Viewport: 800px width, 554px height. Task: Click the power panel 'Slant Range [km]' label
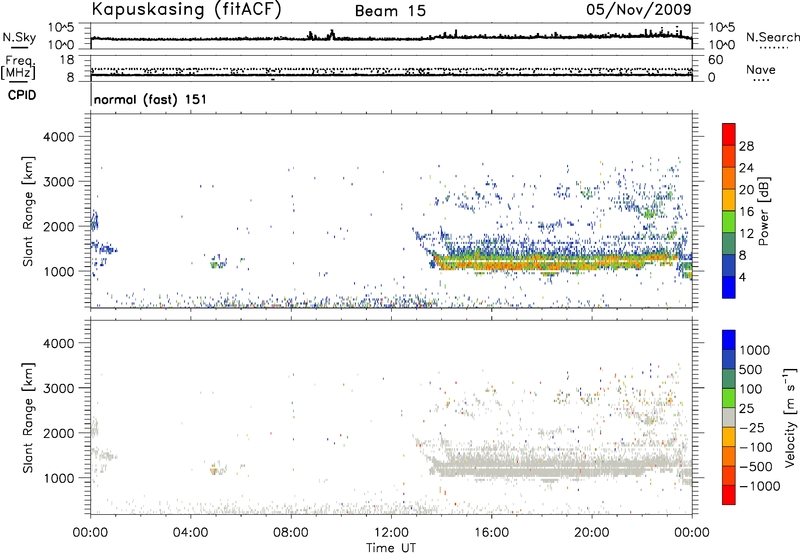28,211
